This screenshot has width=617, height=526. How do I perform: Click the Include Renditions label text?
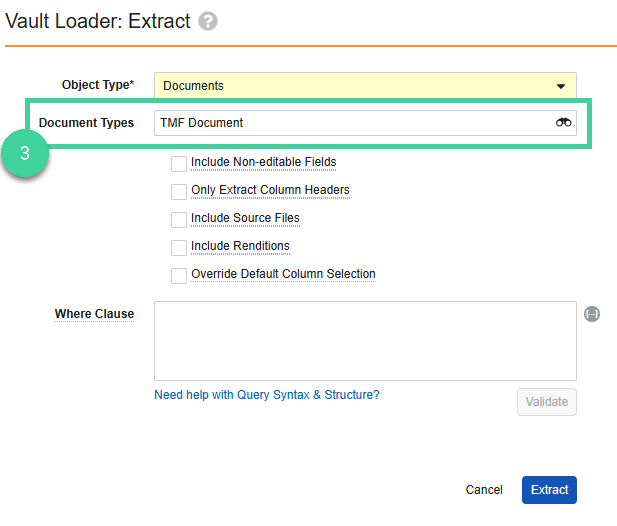click(240, 246)
